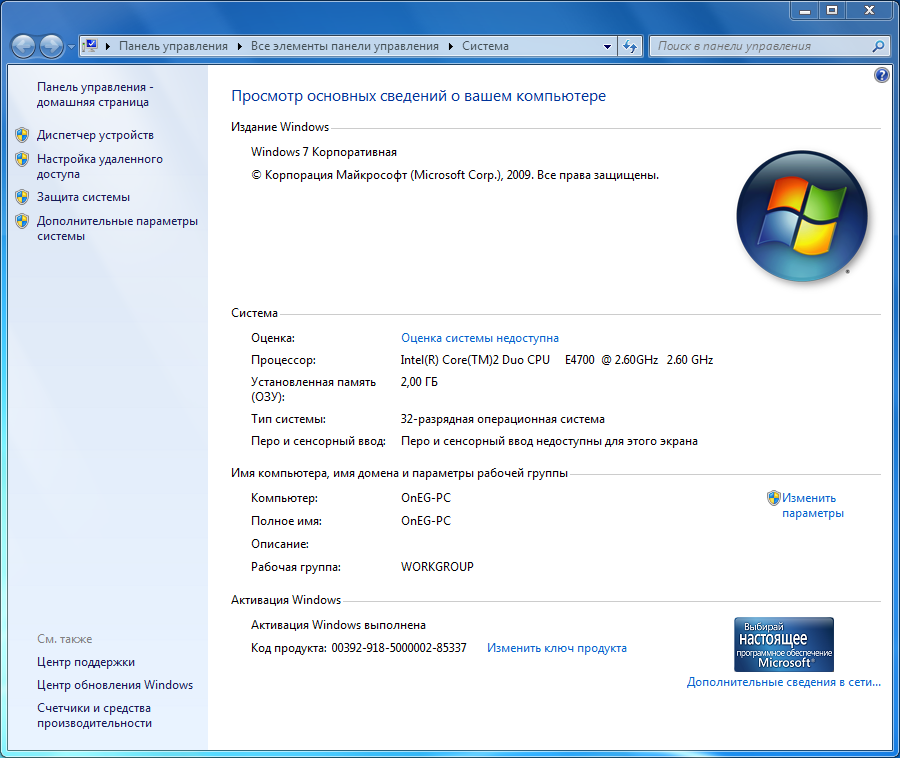Select the Система breadcrumb segment
Screen dimensions: 900x758
[x=485, y=46]
